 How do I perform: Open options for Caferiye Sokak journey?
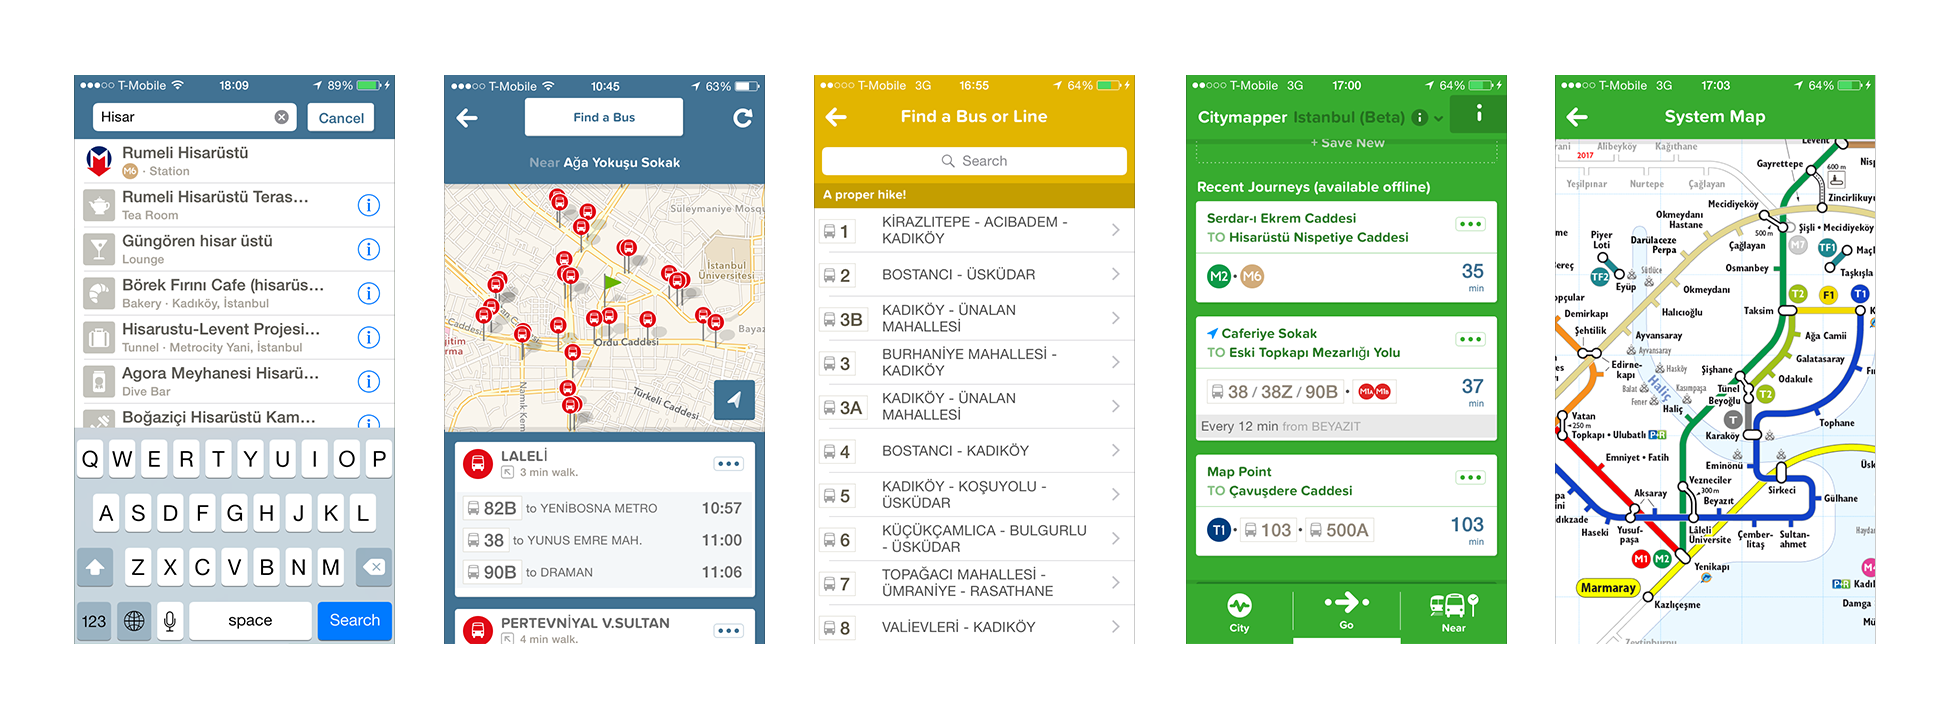click(1470, 339)
